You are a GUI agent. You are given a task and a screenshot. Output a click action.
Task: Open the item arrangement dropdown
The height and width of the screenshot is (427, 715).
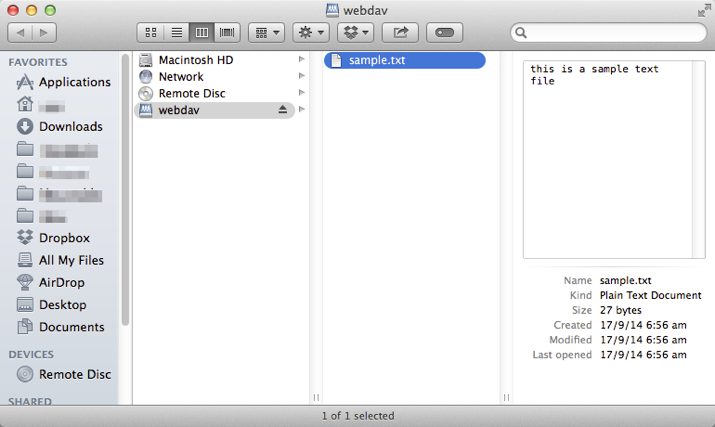(x=267, y=32)
